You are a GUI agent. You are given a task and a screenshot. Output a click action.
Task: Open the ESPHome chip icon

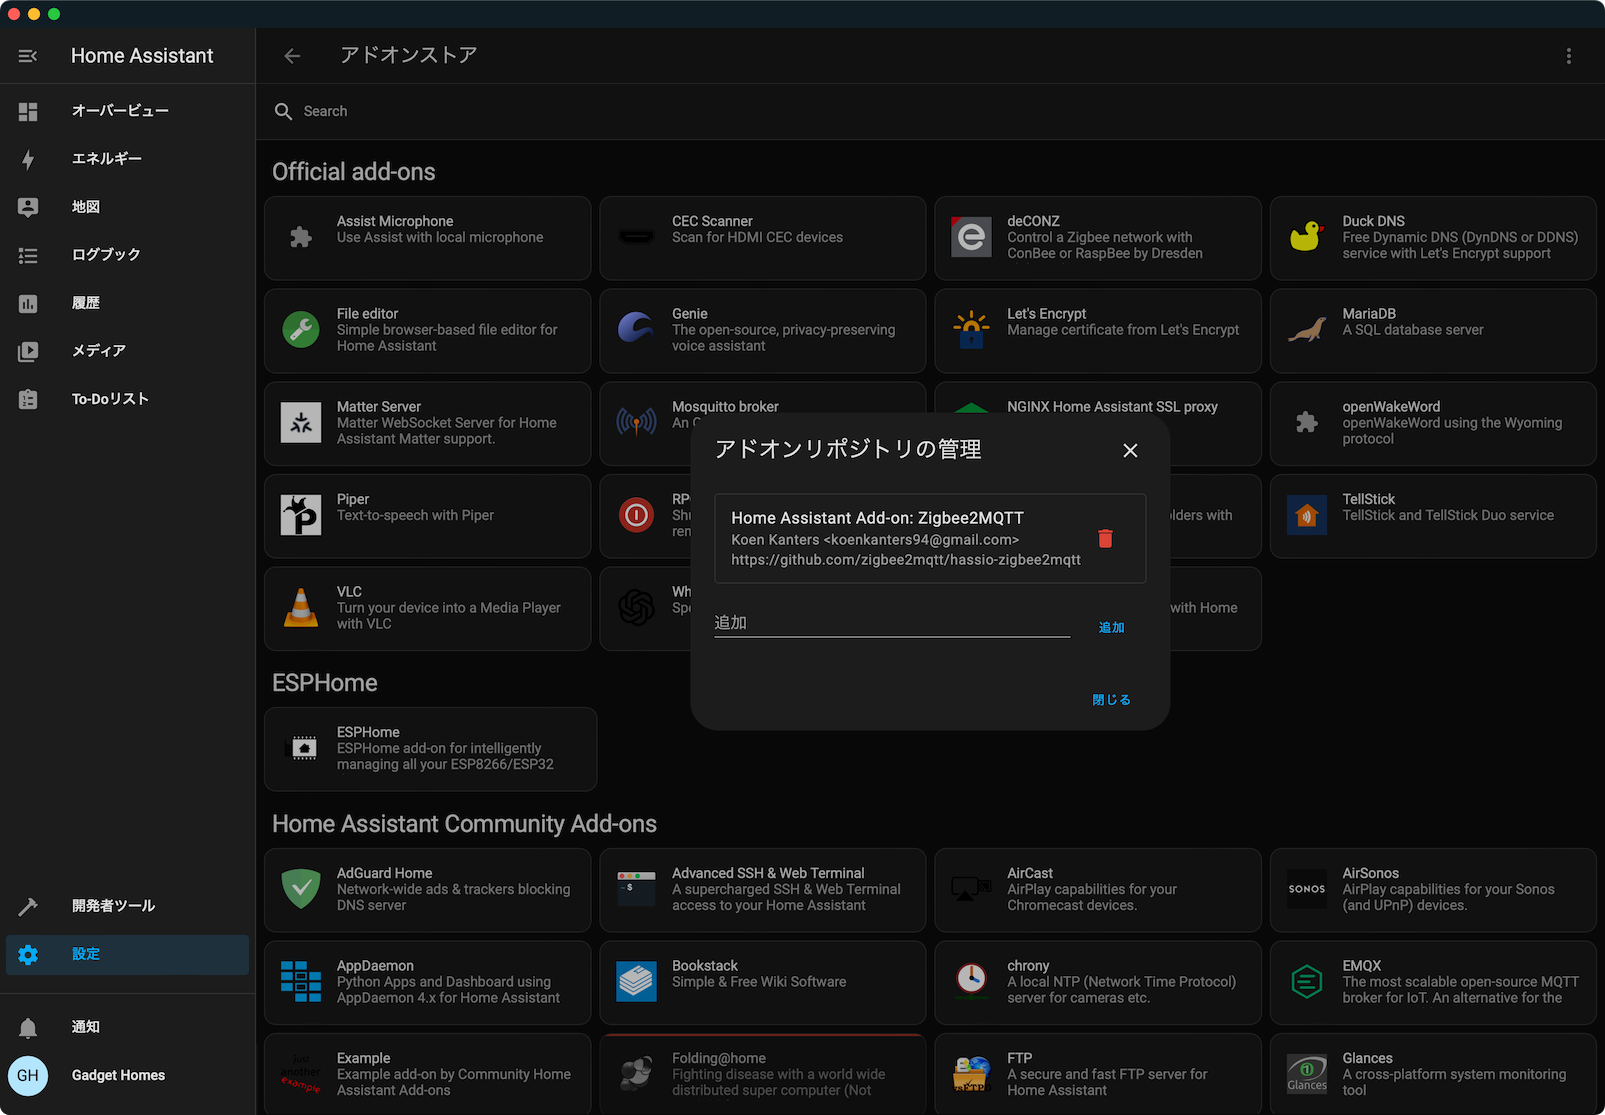click(304, 748)
